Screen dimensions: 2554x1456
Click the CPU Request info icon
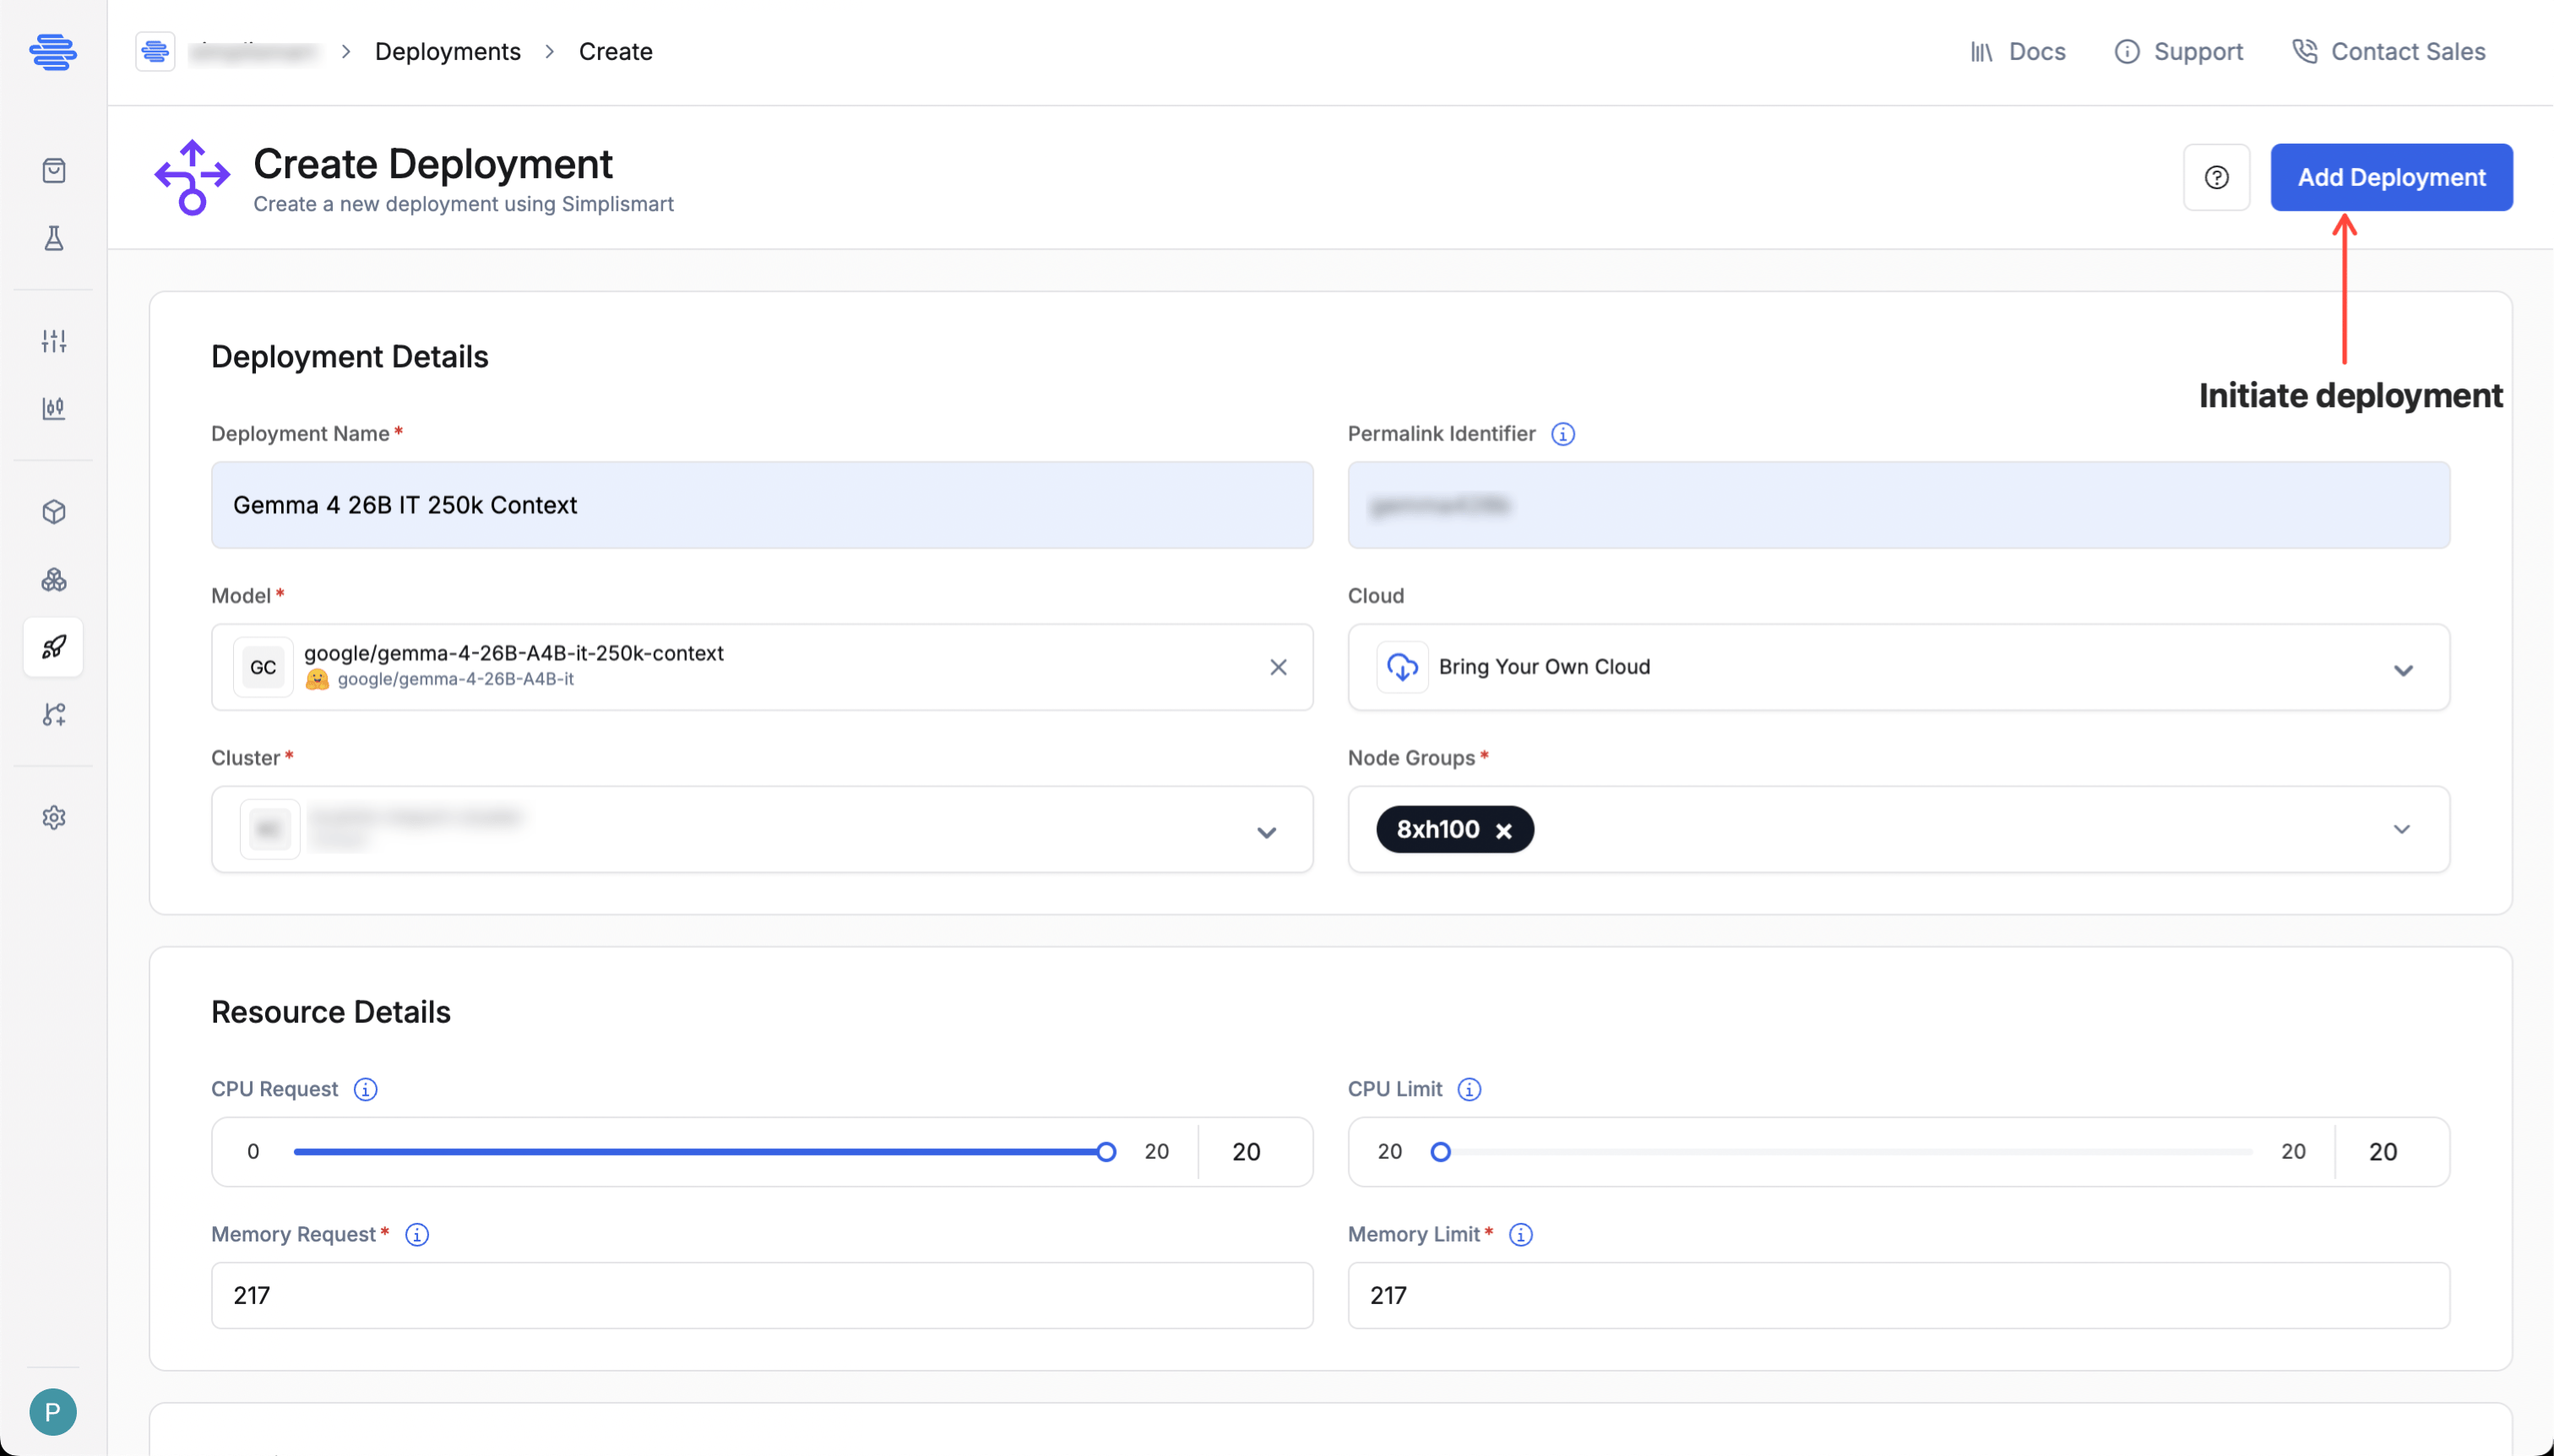tap(366, 1089)
